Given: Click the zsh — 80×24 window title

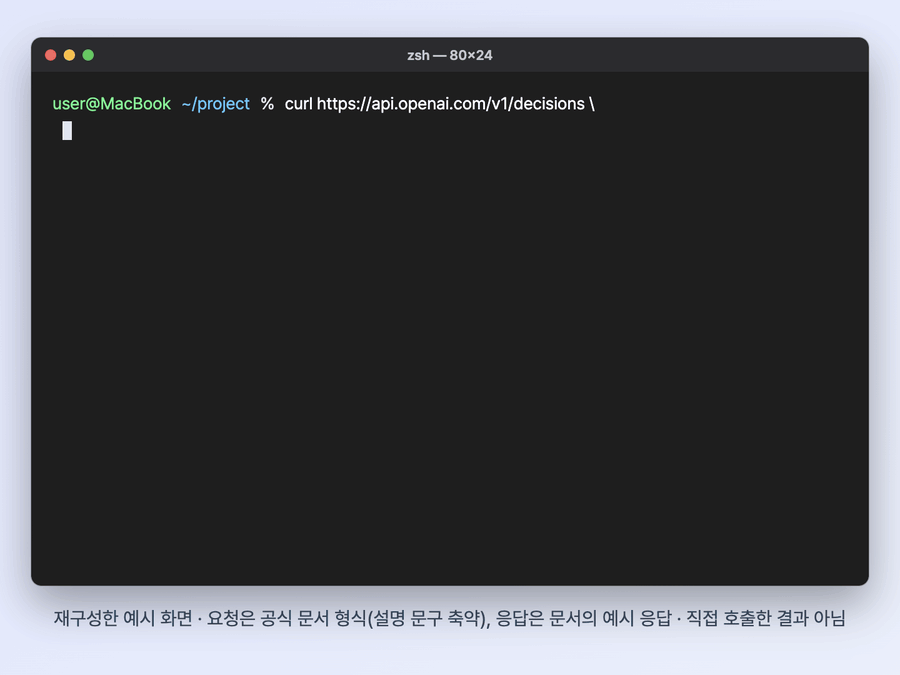Looking at the screenshot, I should point(449,55).
